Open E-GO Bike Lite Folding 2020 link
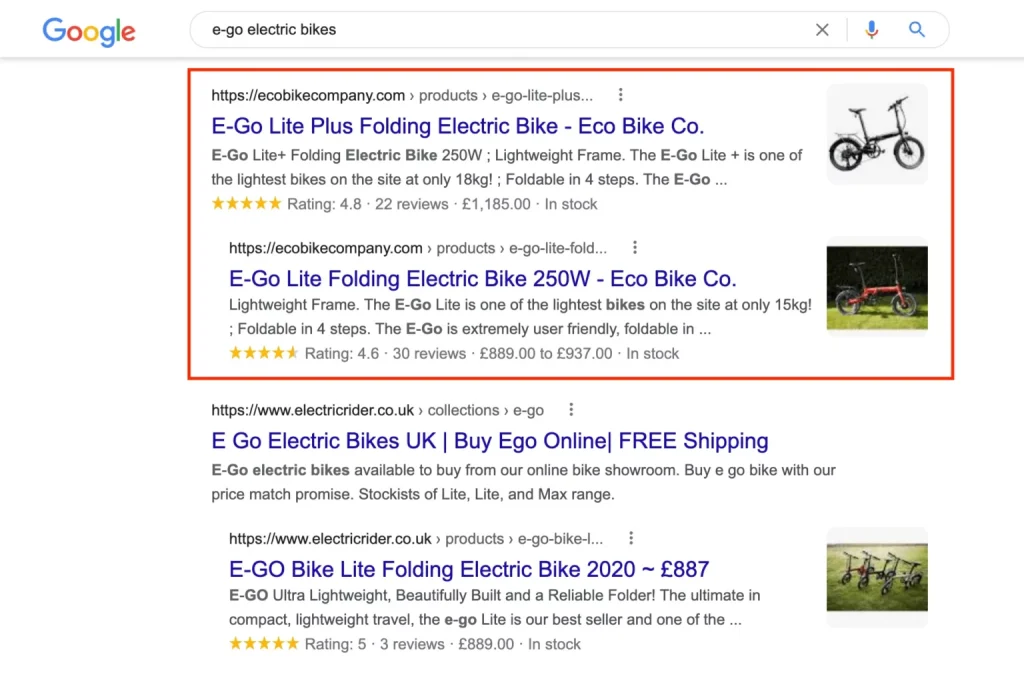Viewport: 1024px width, 695px height. click(x=469, y=569)
